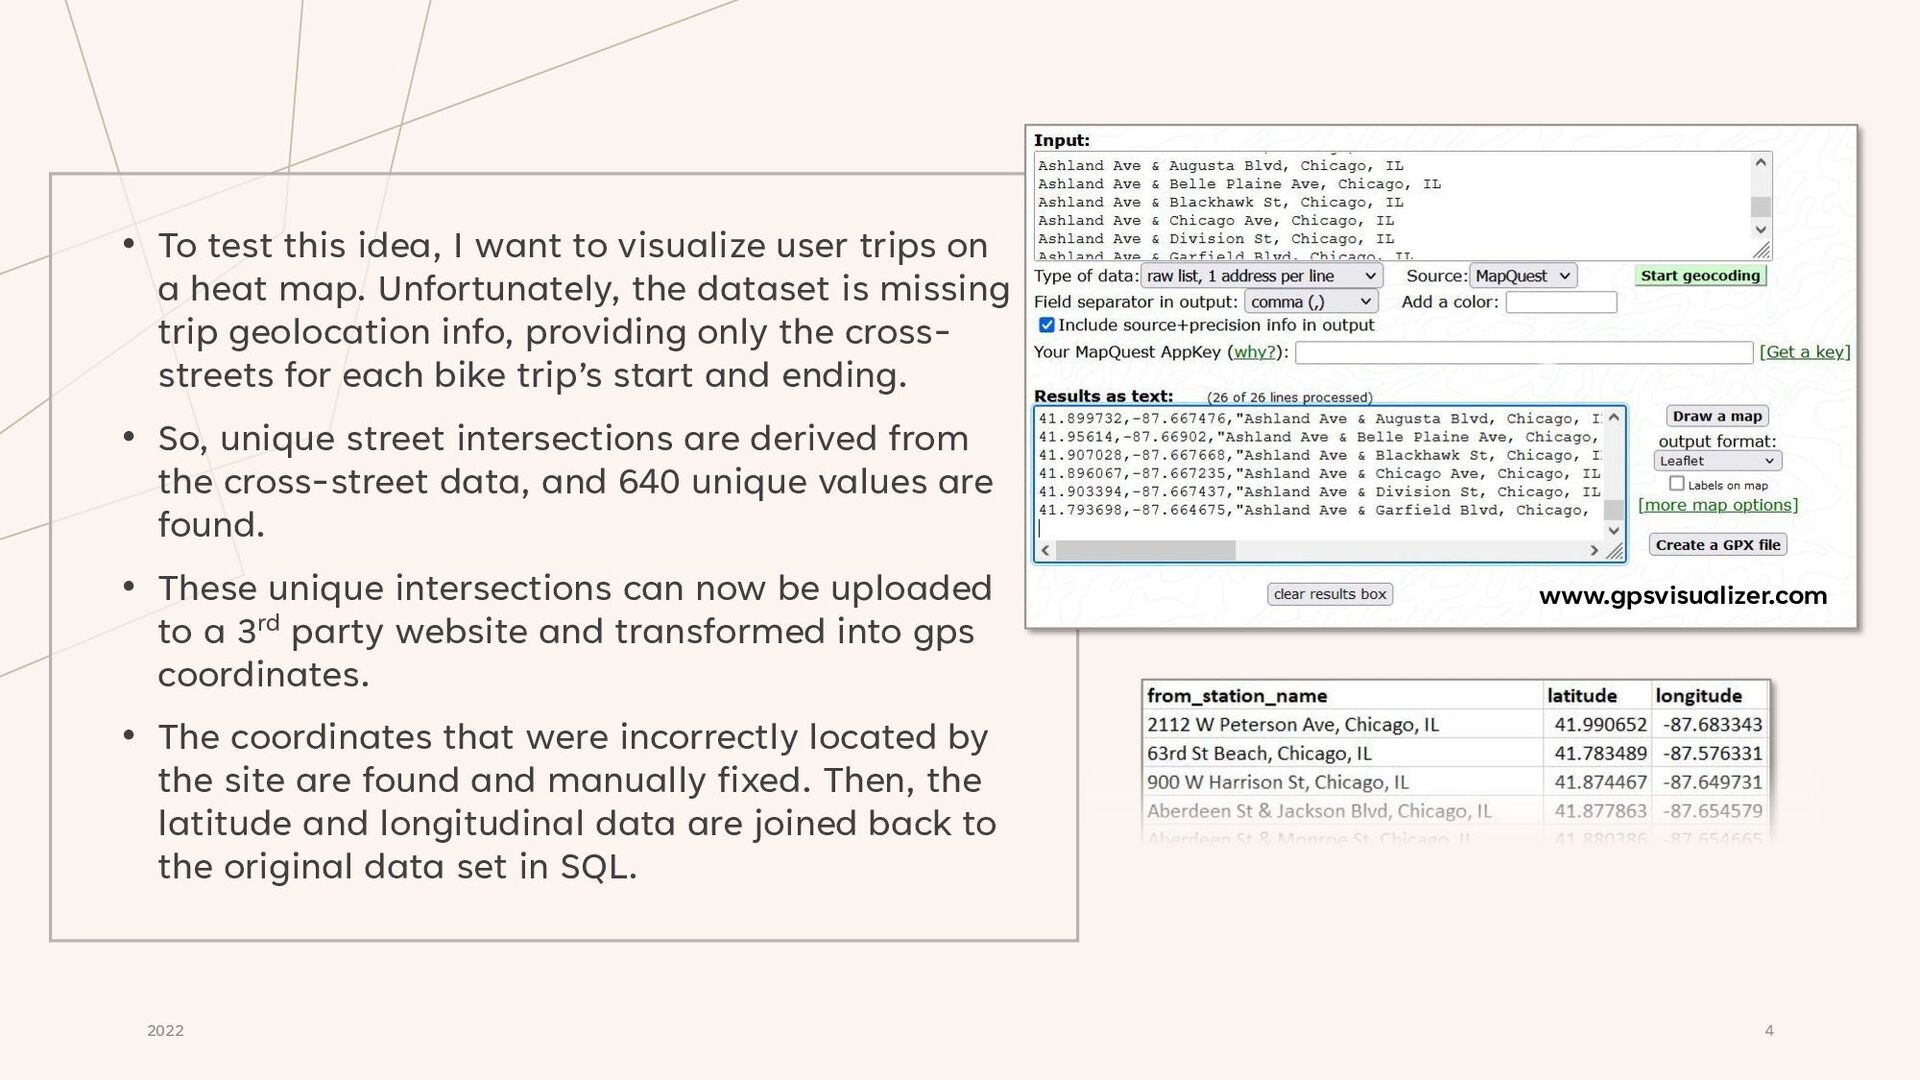Select 'Ashland Ave & Belle Plaine Ave' input line
Screen dimensions: 1920x1080
pos(1239,184)
